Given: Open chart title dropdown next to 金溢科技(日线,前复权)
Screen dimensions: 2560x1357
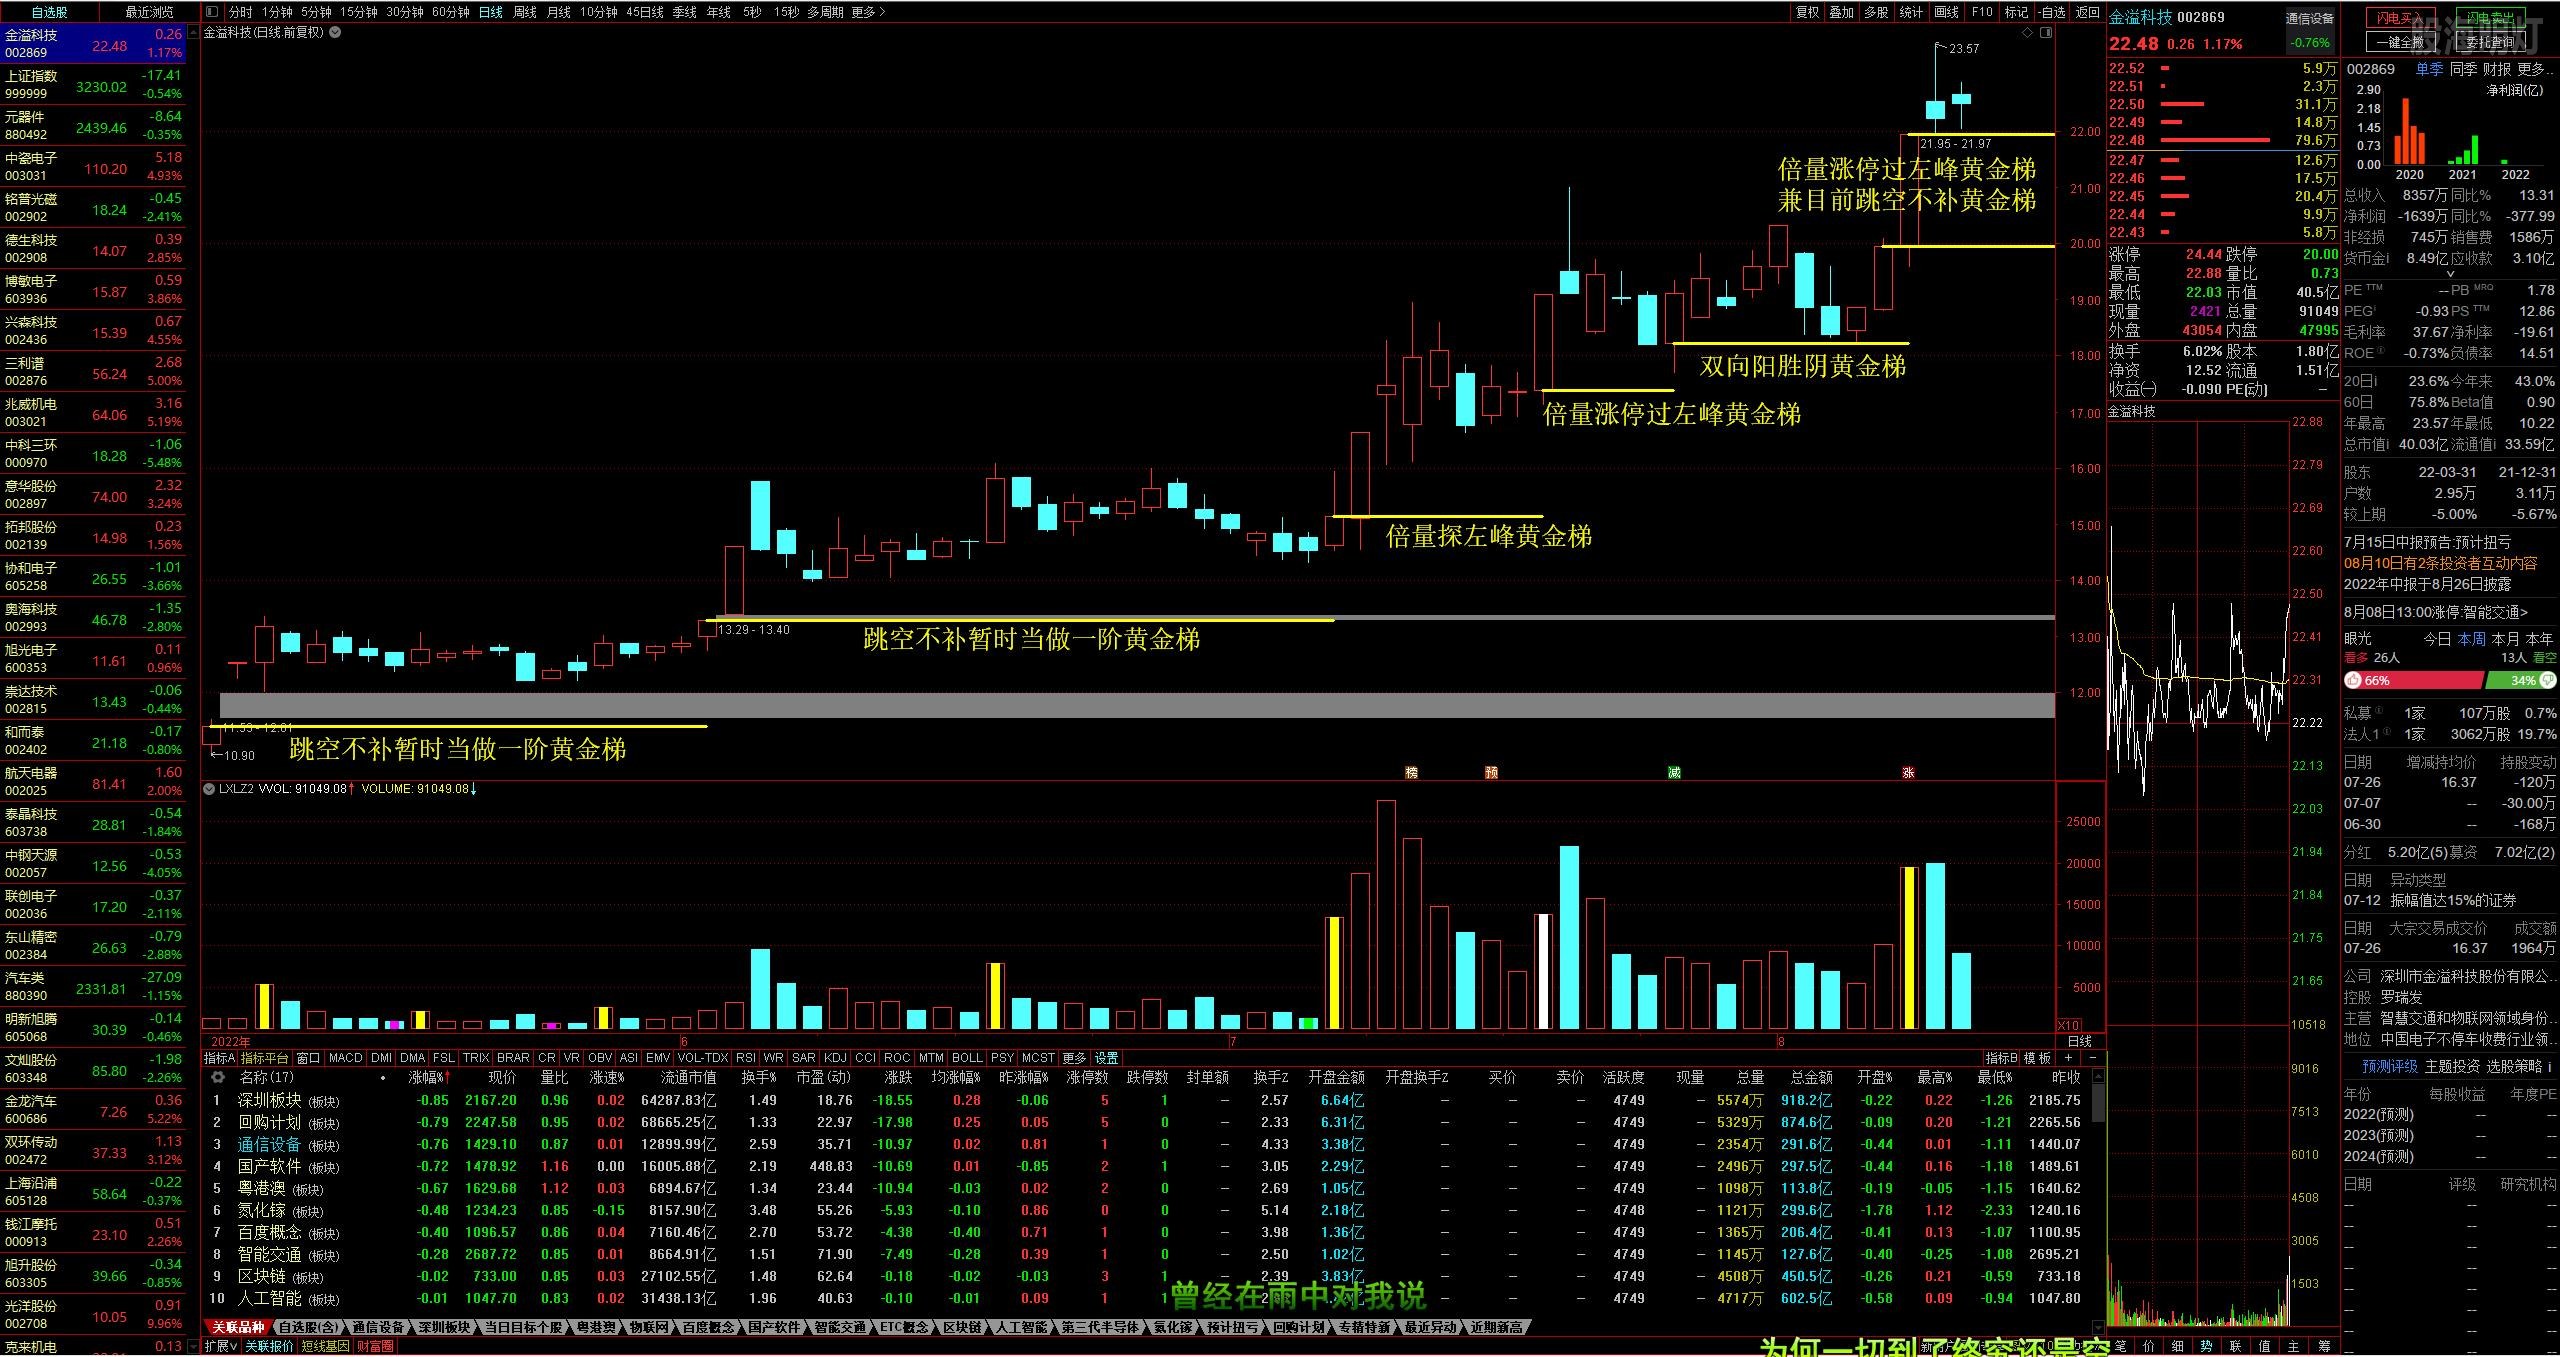Looking at the screenshot, I should coord(335,32).
